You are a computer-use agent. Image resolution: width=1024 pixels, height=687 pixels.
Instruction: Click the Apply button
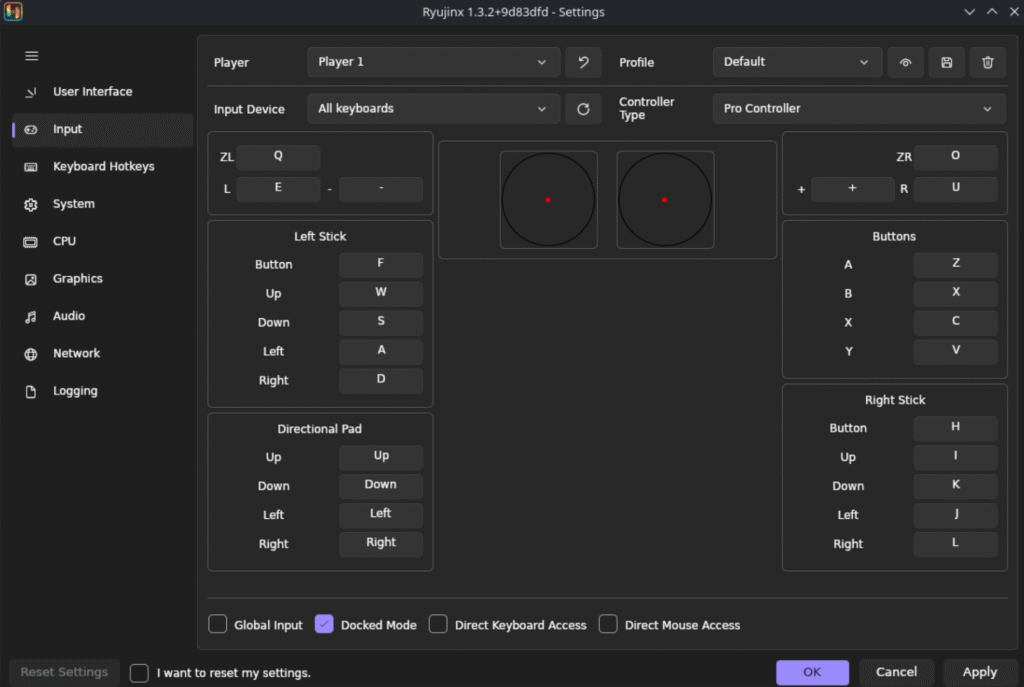pyautogui.click(x=979, y=672)
